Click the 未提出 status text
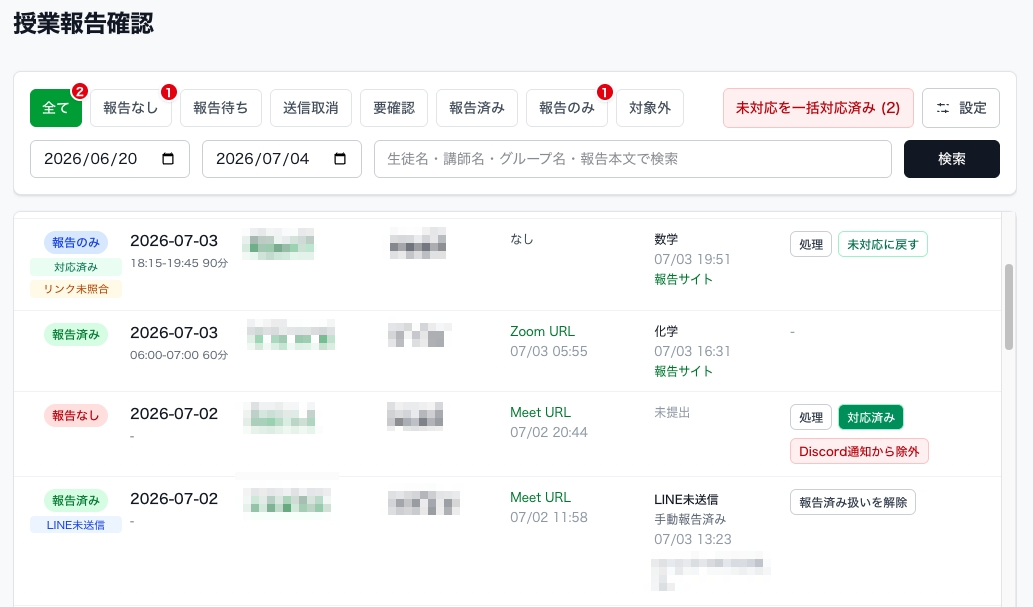1033x607 pixels. click(x=672, y=413)
